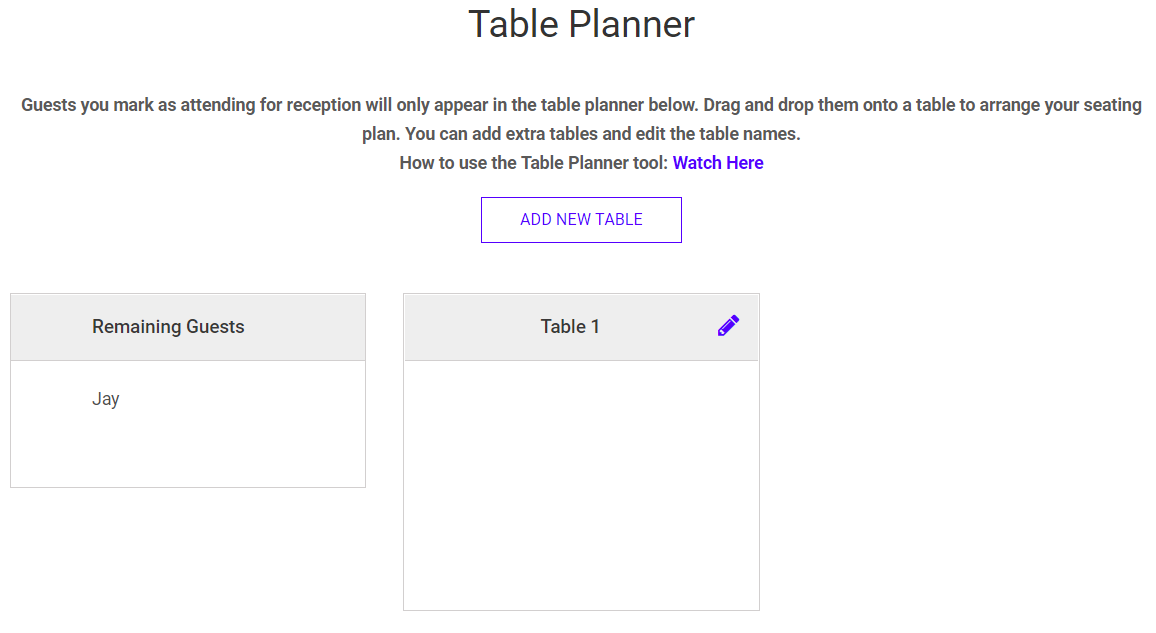Click the word 'Remaining' in the guest panel header
The image size is (1156, 633).
[x=131, y=327]
